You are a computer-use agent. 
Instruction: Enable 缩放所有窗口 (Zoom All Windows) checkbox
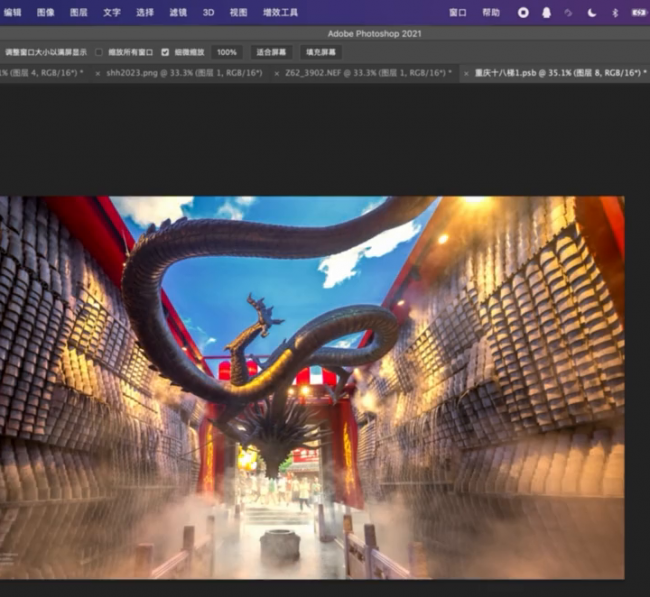99,52
